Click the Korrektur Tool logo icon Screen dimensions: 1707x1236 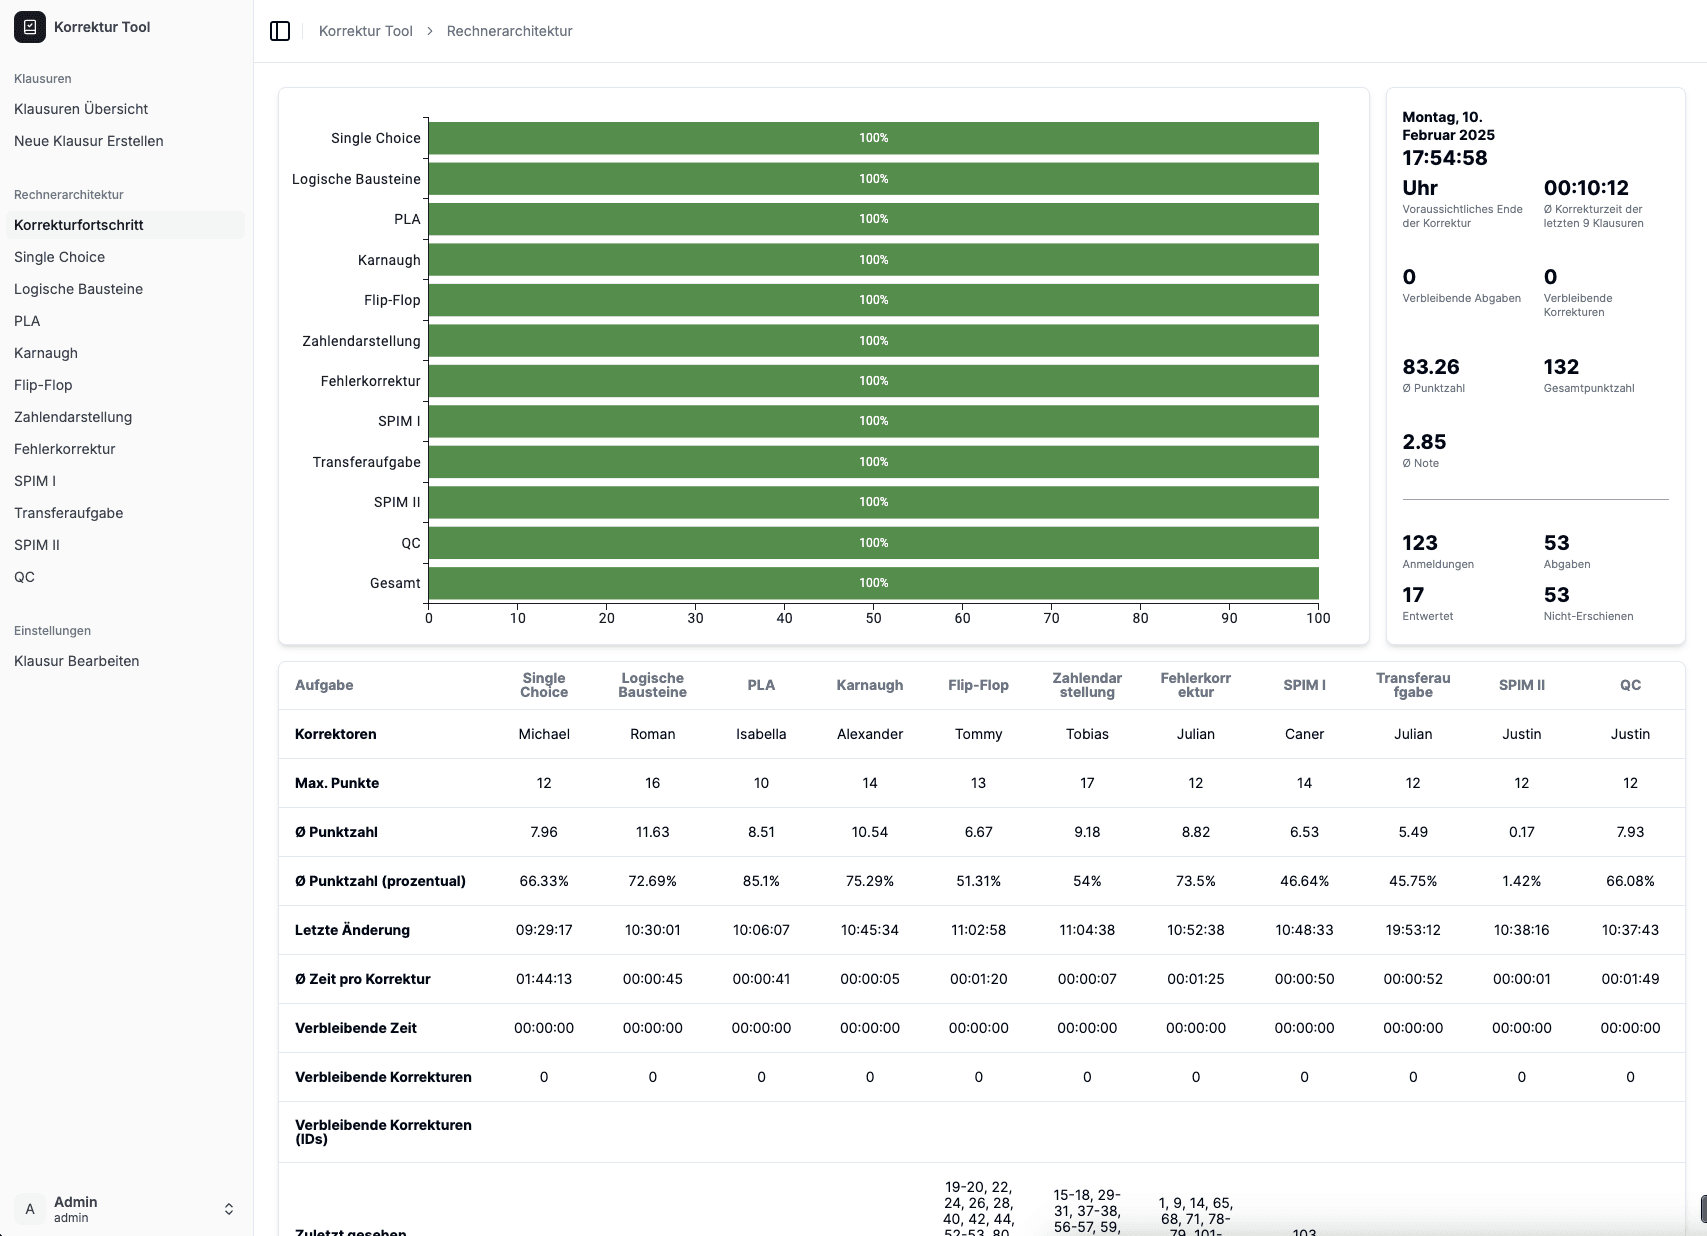[29, 27]
